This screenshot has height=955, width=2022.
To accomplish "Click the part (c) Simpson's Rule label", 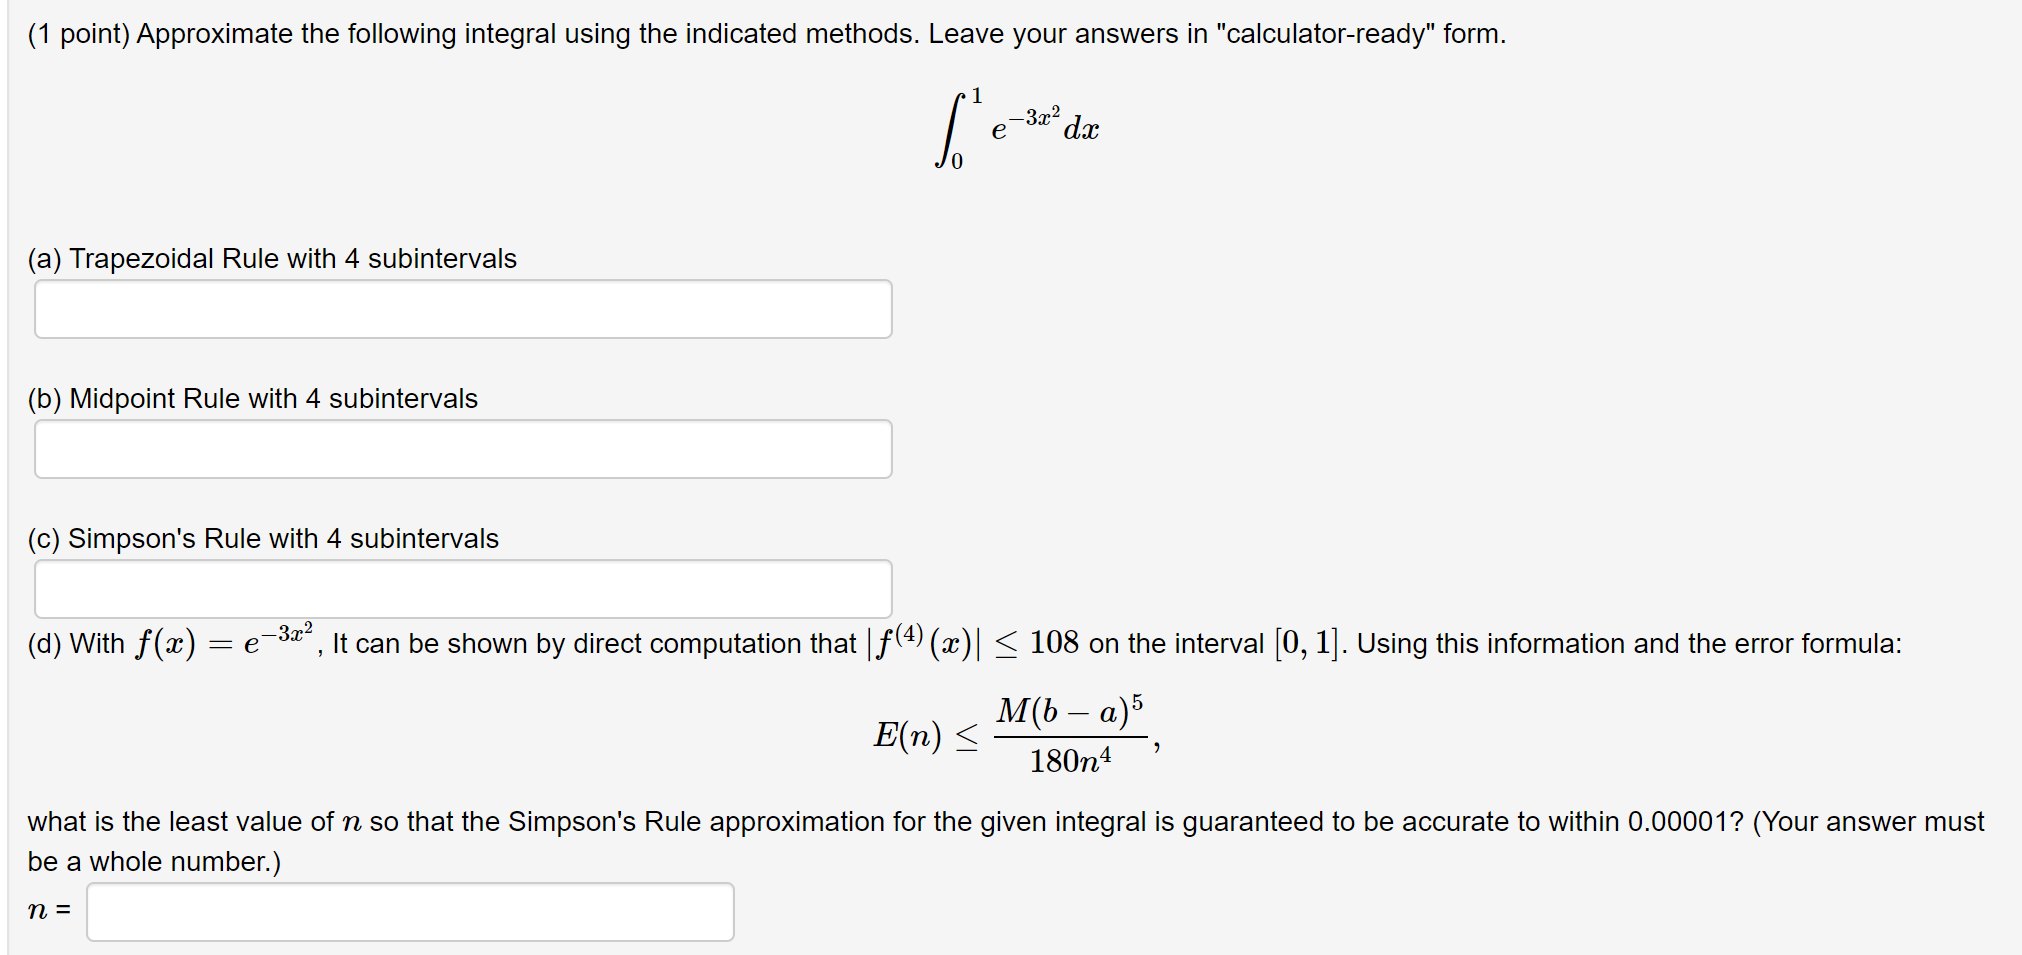I will [x=262, y=538].
